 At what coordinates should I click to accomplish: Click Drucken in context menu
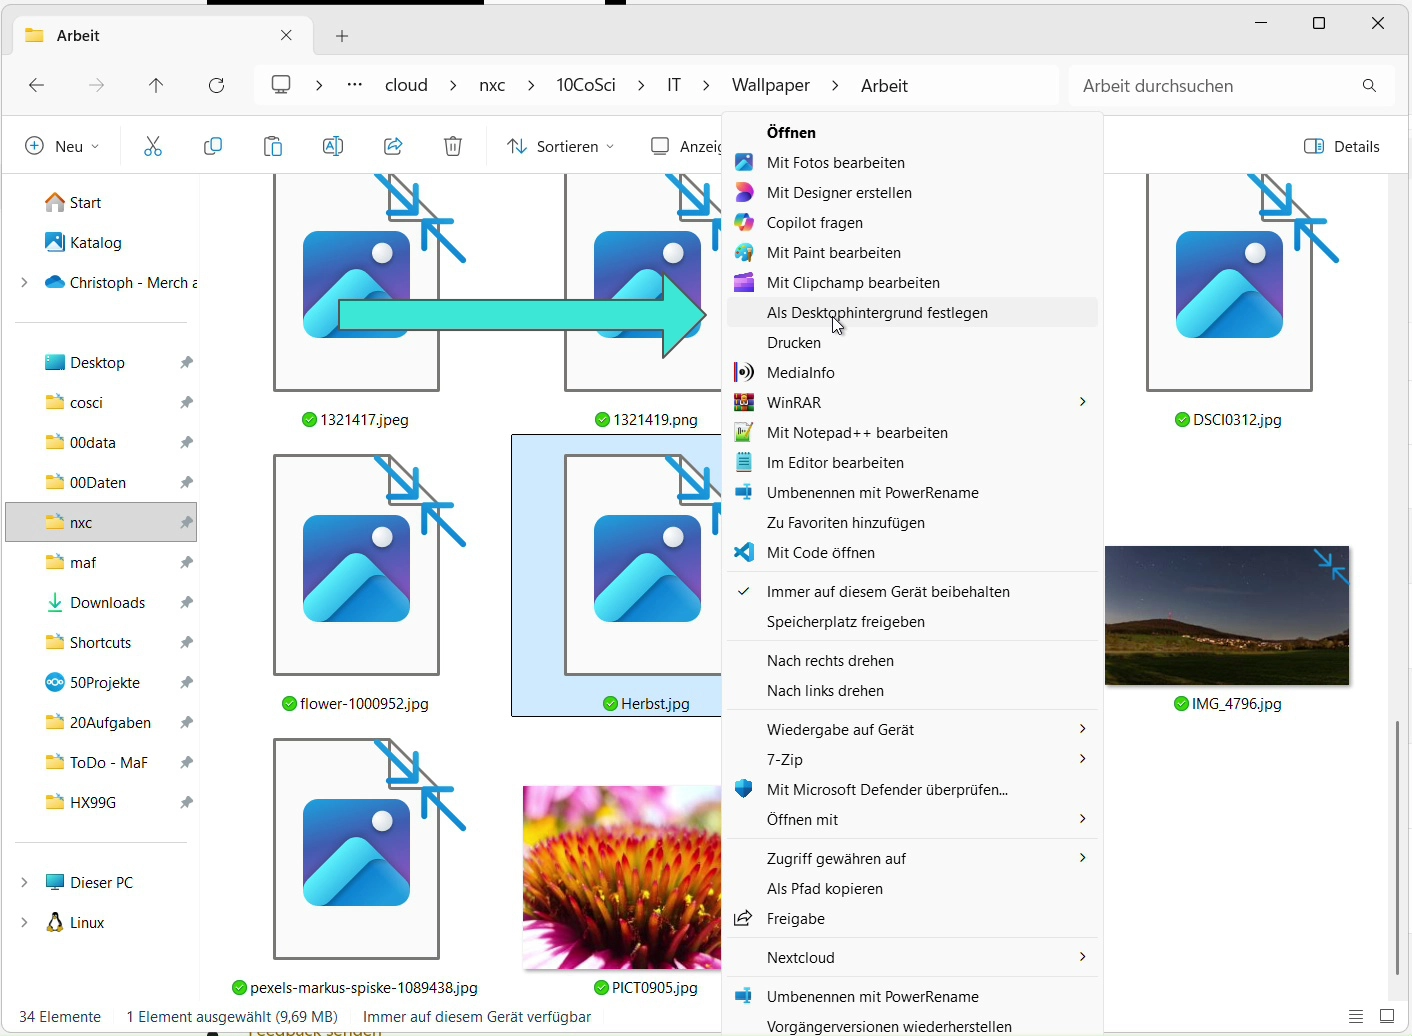[912, 342]
